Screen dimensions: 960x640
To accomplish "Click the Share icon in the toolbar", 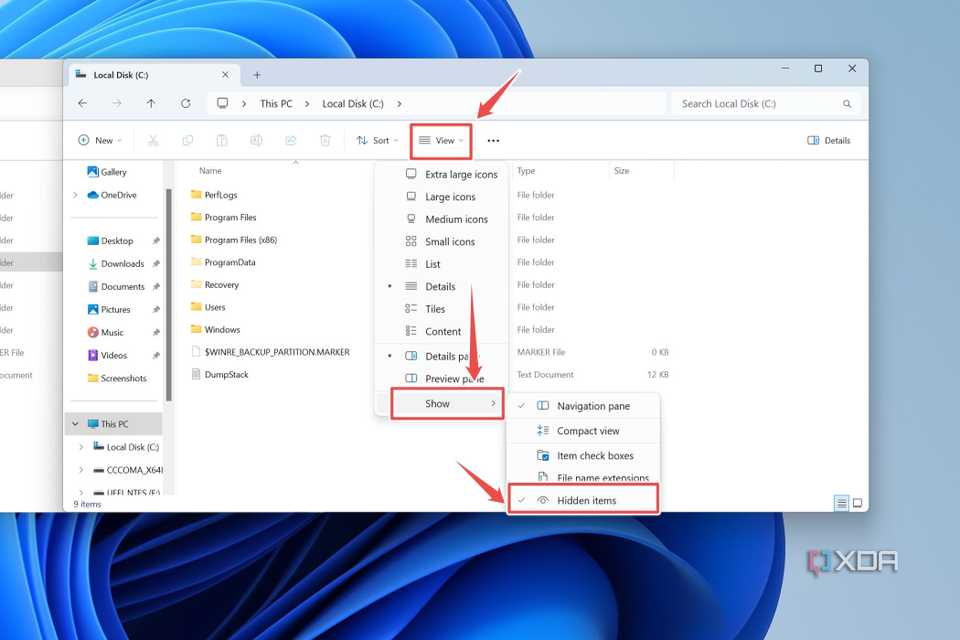I will click(x=290, y=140).
